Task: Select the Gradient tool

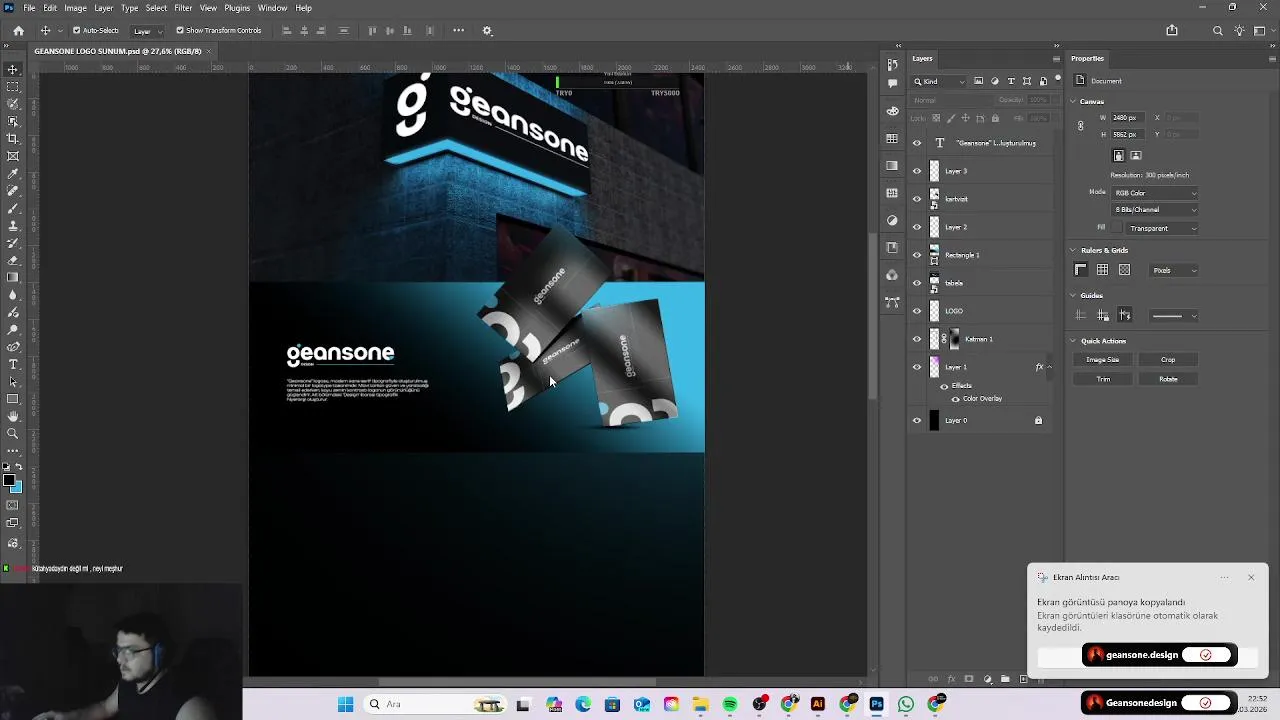Action: coord(13,277)
